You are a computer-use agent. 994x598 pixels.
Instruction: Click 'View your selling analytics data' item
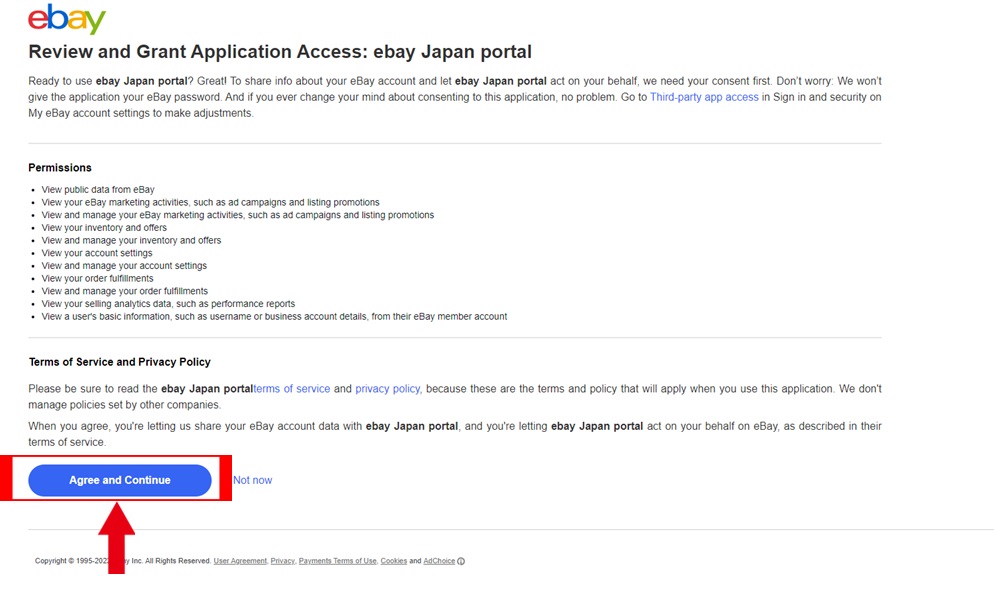[x=168, y=304]
